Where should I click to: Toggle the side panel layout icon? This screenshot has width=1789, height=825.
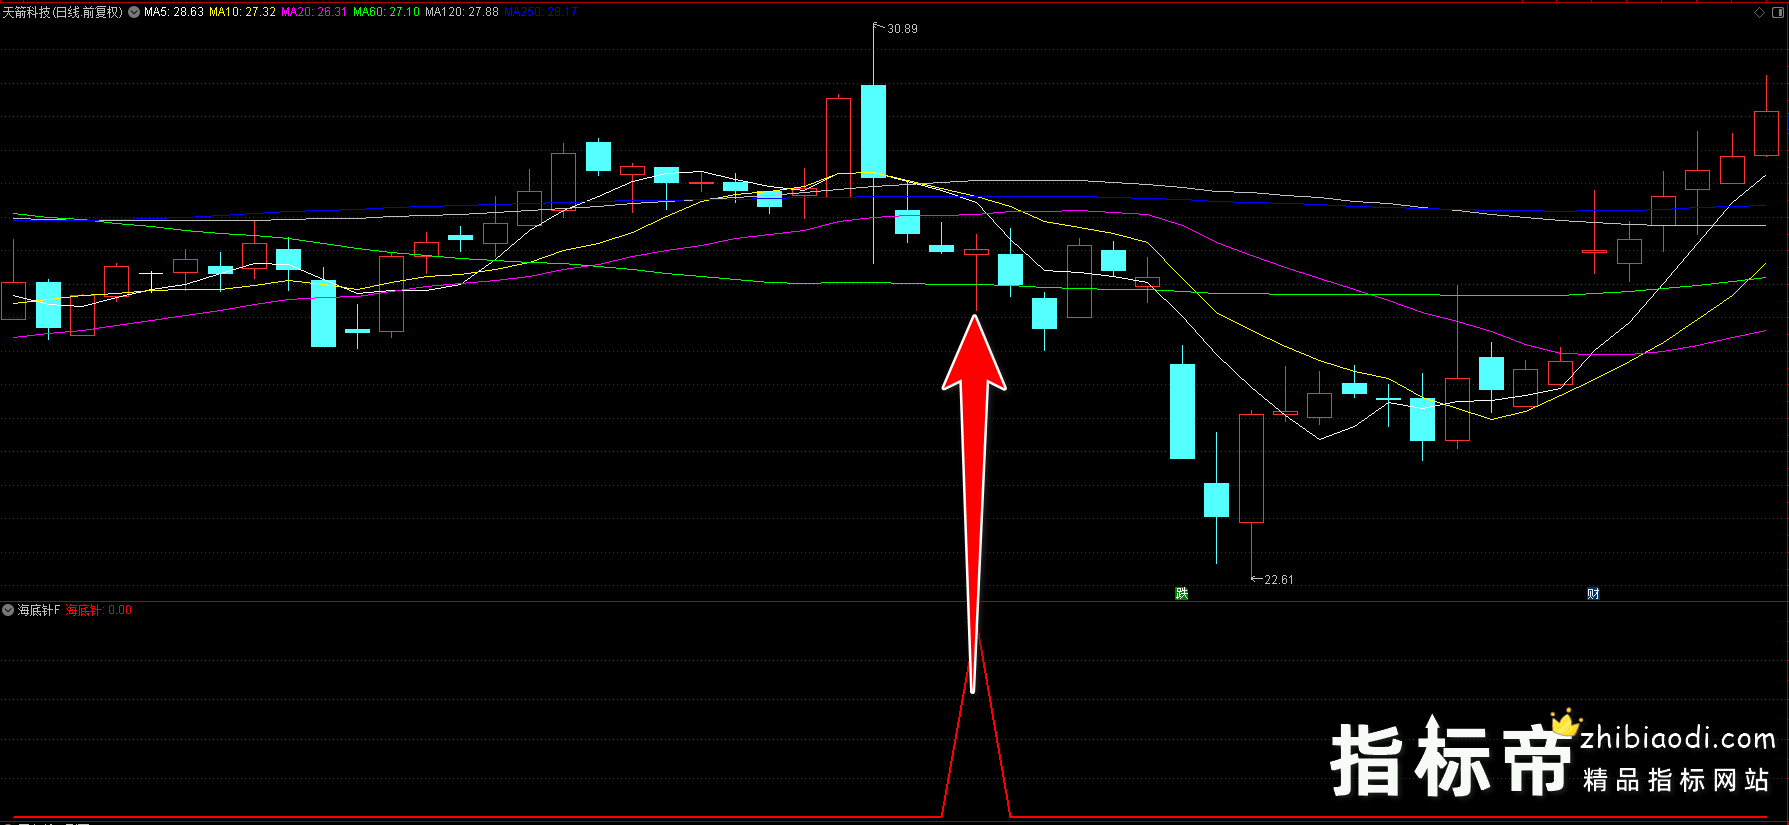(1776, 13)
